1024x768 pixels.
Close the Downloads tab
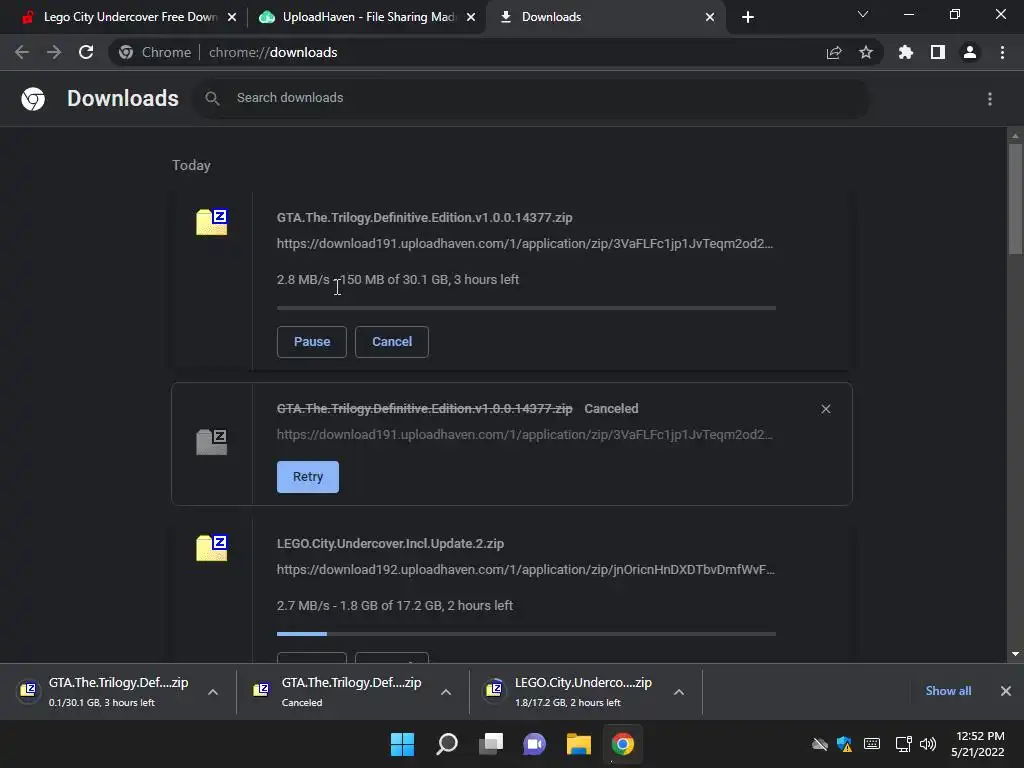[x=710, y=17]
